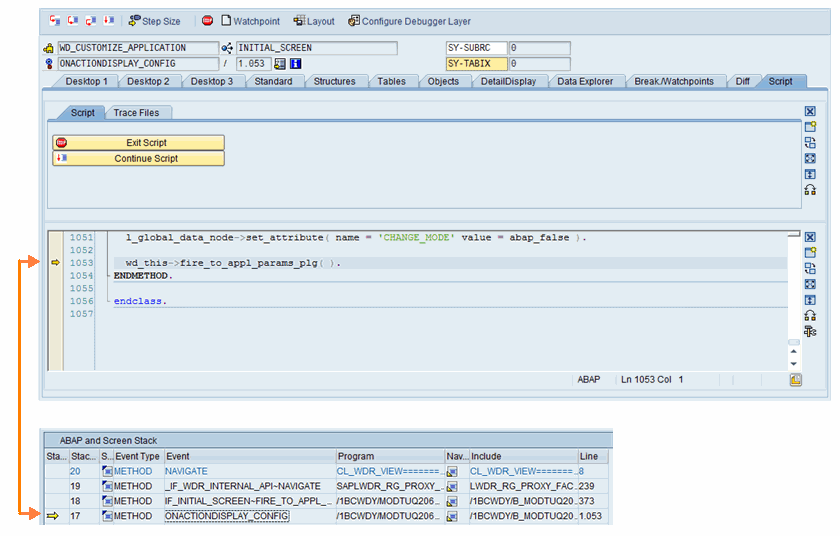
Task: Click the source editor scroll down arrow
Action: 794,365
